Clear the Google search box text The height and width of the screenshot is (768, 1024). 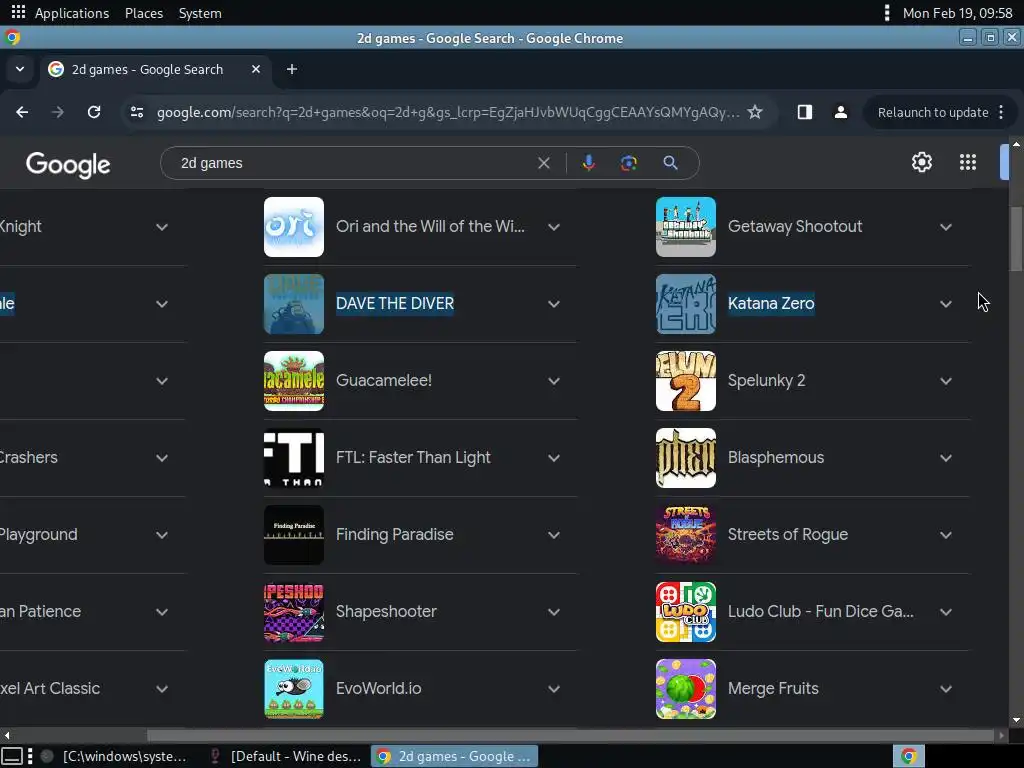(543, 163)
